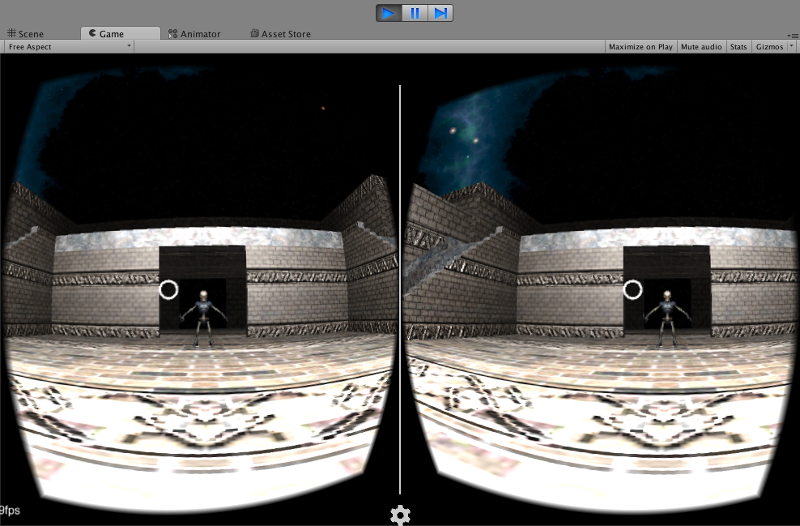Open the Free Aspect dropdown
Image resolution: width=800 pixels, height=526 pixels.
coord(69,46)
